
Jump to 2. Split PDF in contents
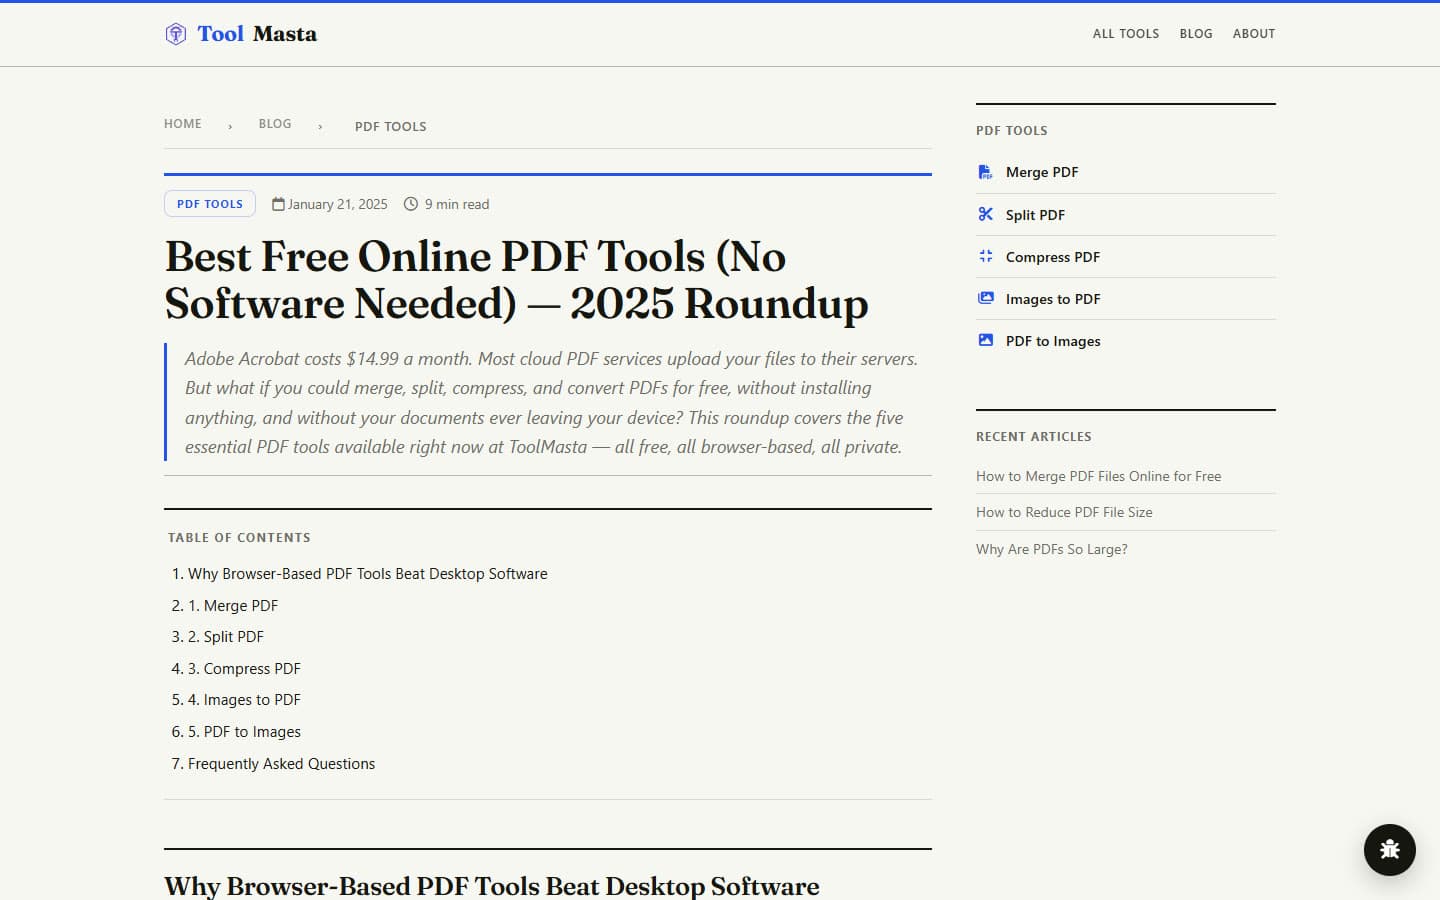(226, 637)
